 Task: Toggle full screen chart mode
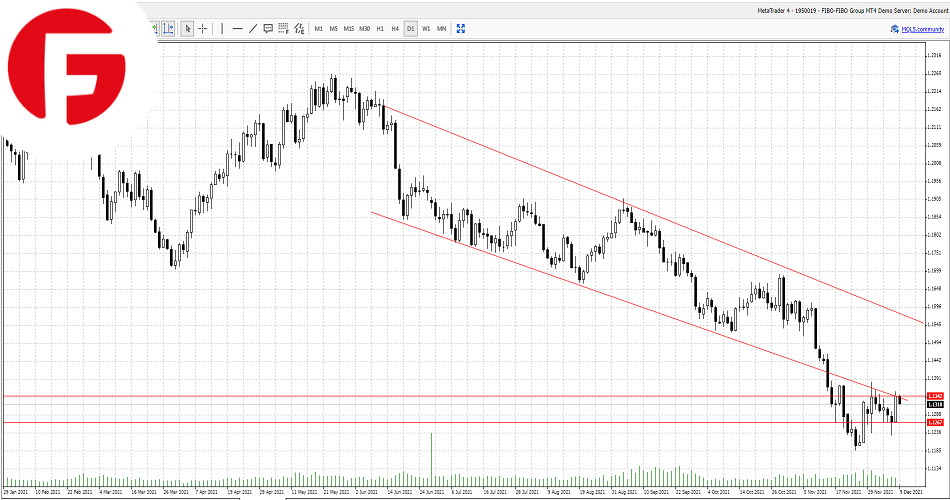point(460,29)
